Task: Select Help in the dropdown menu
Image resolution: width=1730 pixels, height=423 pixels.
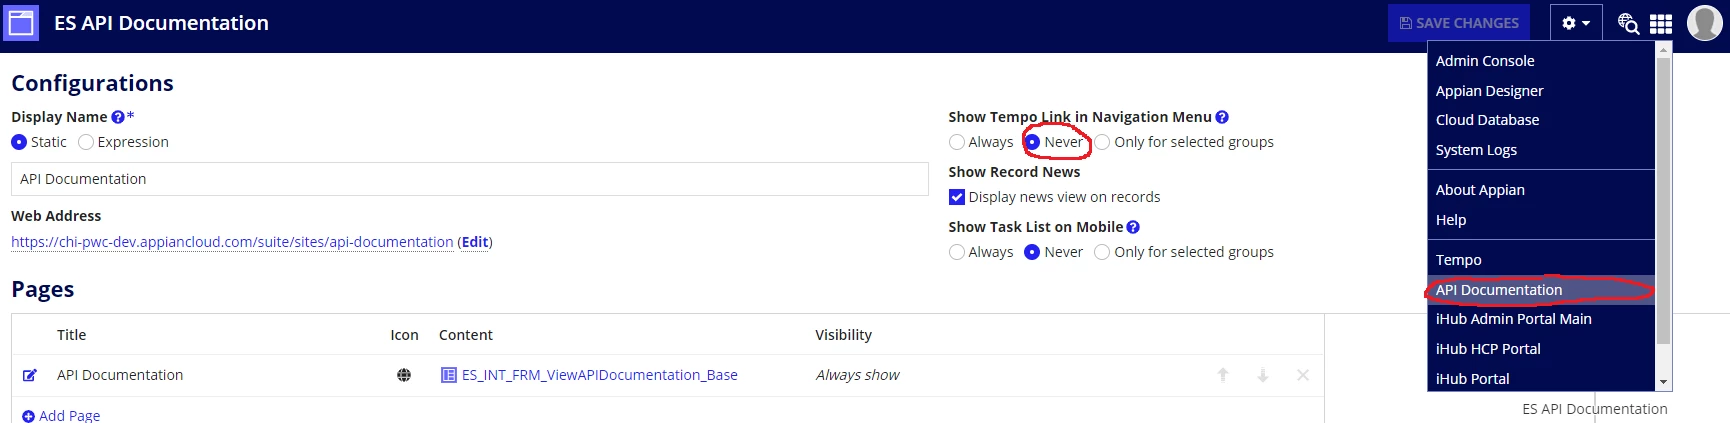Action: (x=1541, y=220)
